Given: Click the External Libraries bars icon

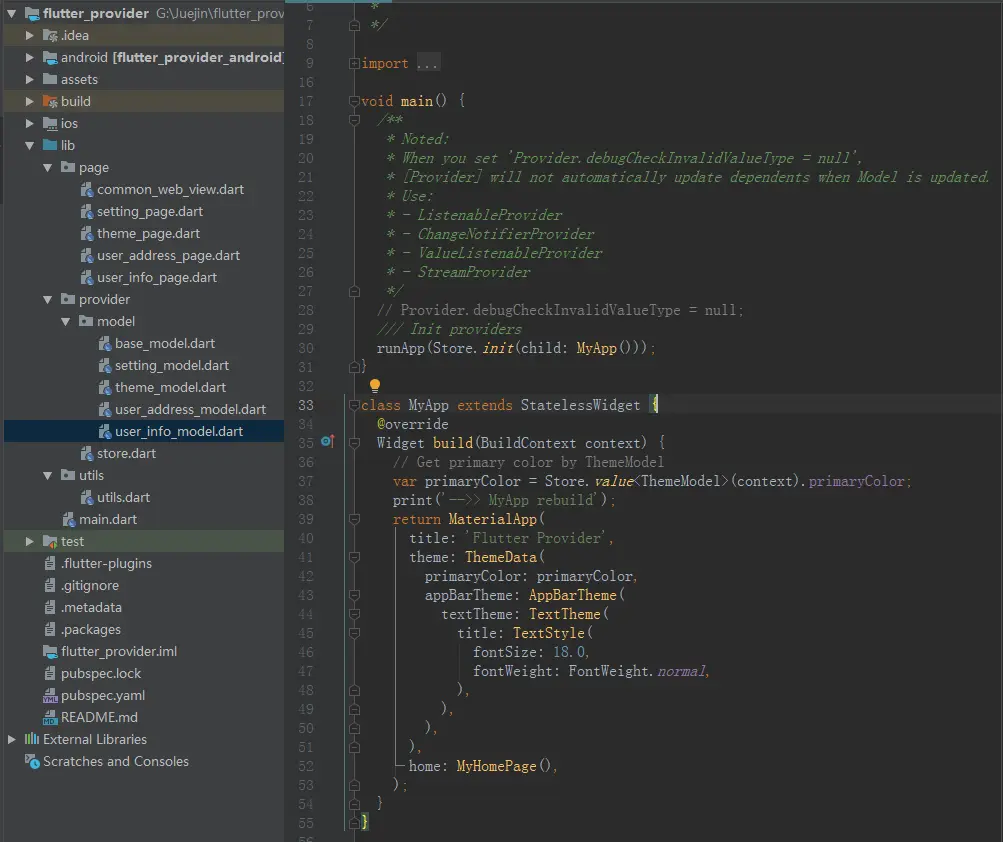Looking at the screenshot, I should (32, 739).
